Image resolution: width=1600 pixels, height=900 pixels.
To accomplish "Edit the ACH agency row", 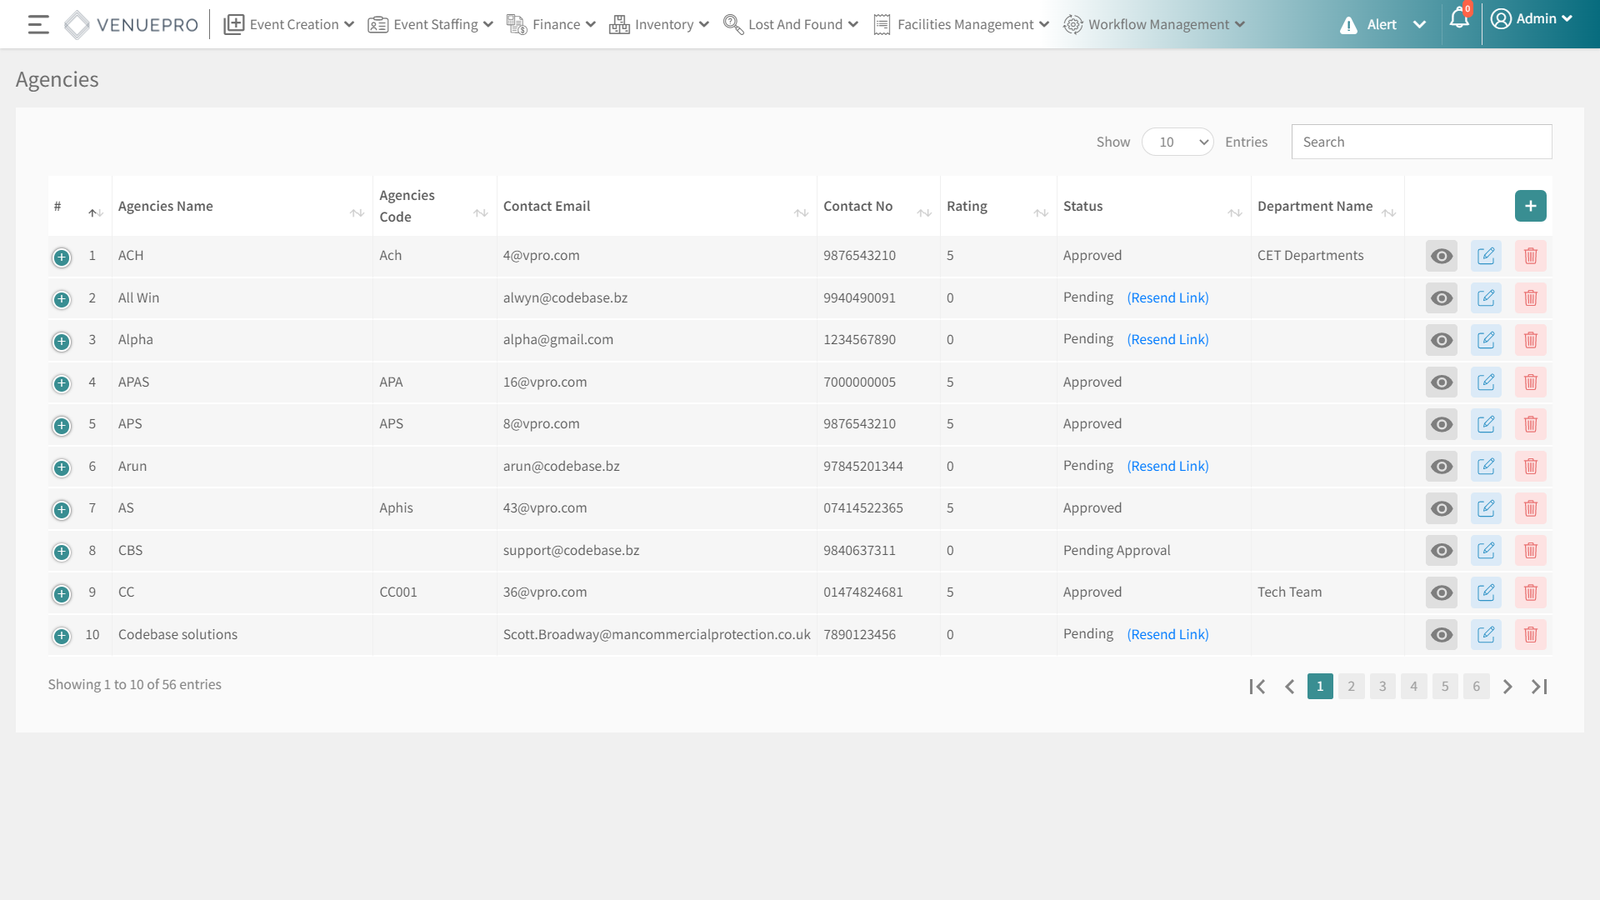I will (1486, 256).
